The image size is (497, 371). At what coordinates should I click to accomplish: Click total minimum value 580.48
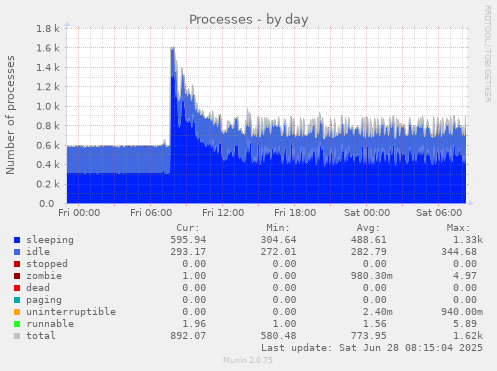[278, 336]
